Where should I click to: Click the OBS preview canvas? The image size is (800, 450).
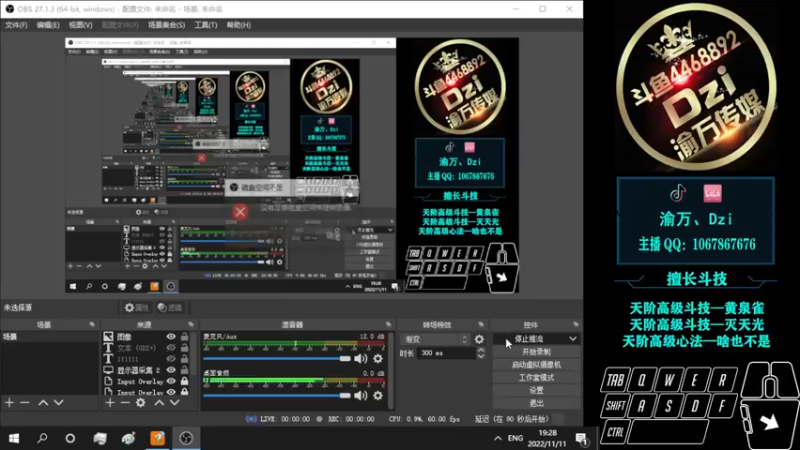click(292, 165)
